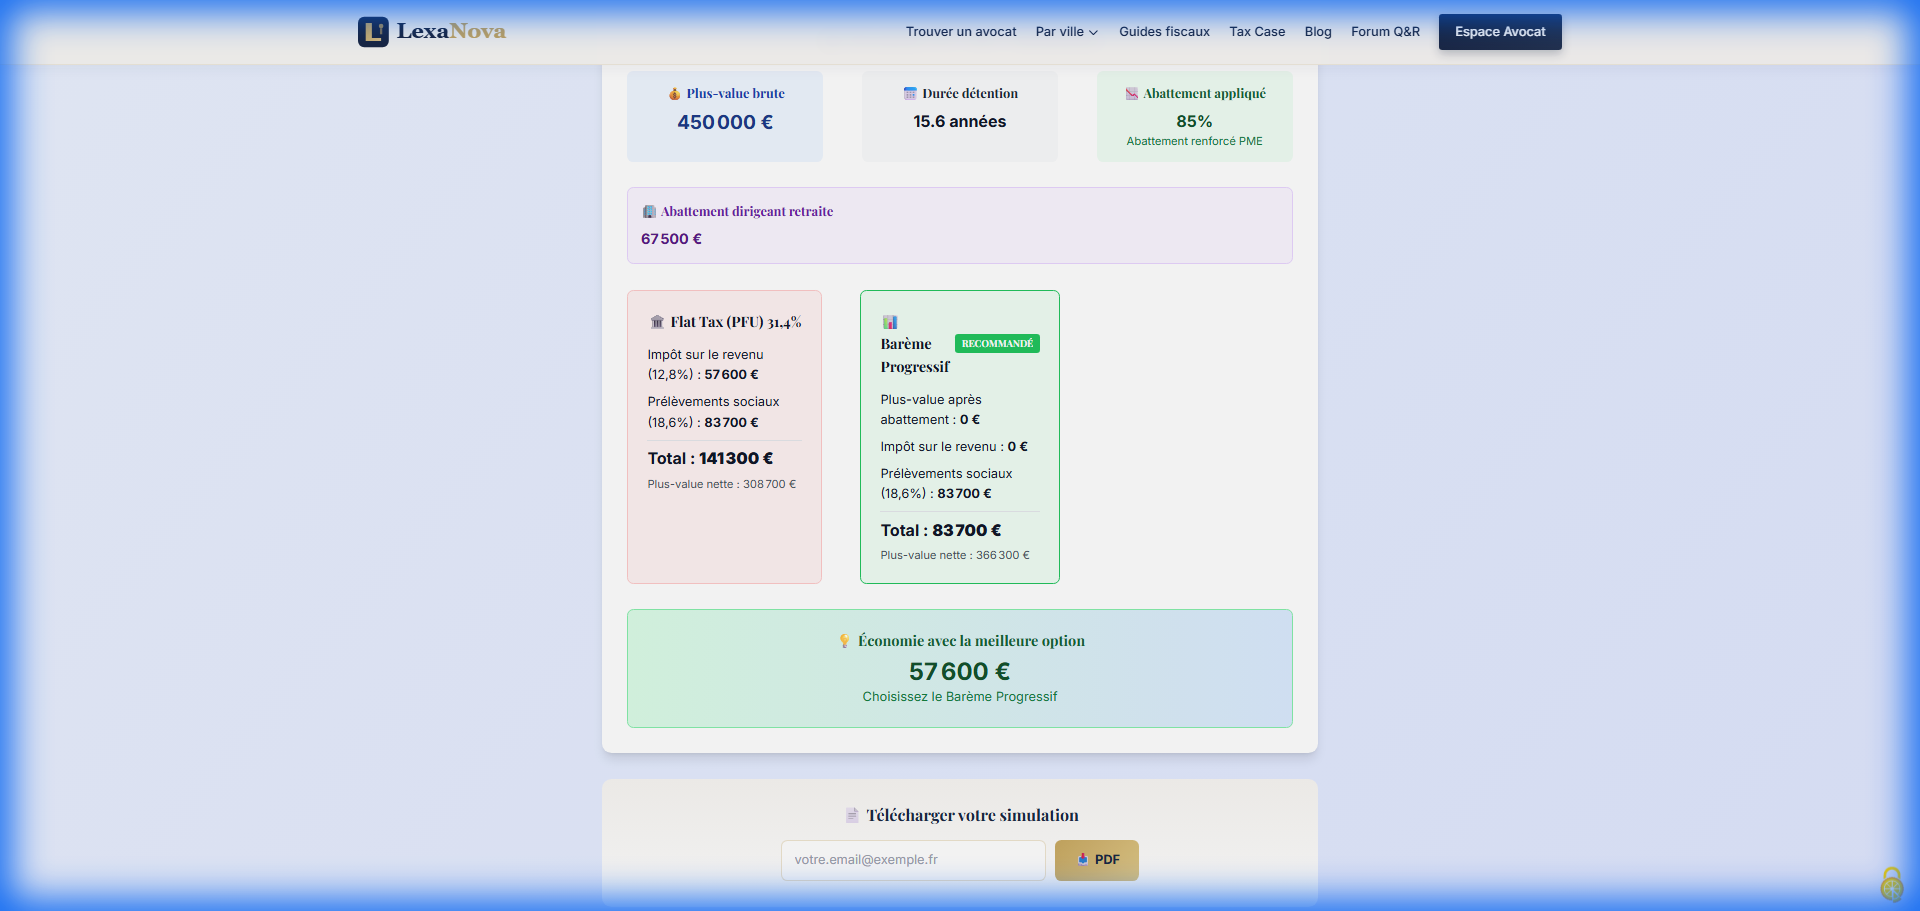Open Trouver un avocat page
1920x911 pixels.
click(x=960, y=32)
